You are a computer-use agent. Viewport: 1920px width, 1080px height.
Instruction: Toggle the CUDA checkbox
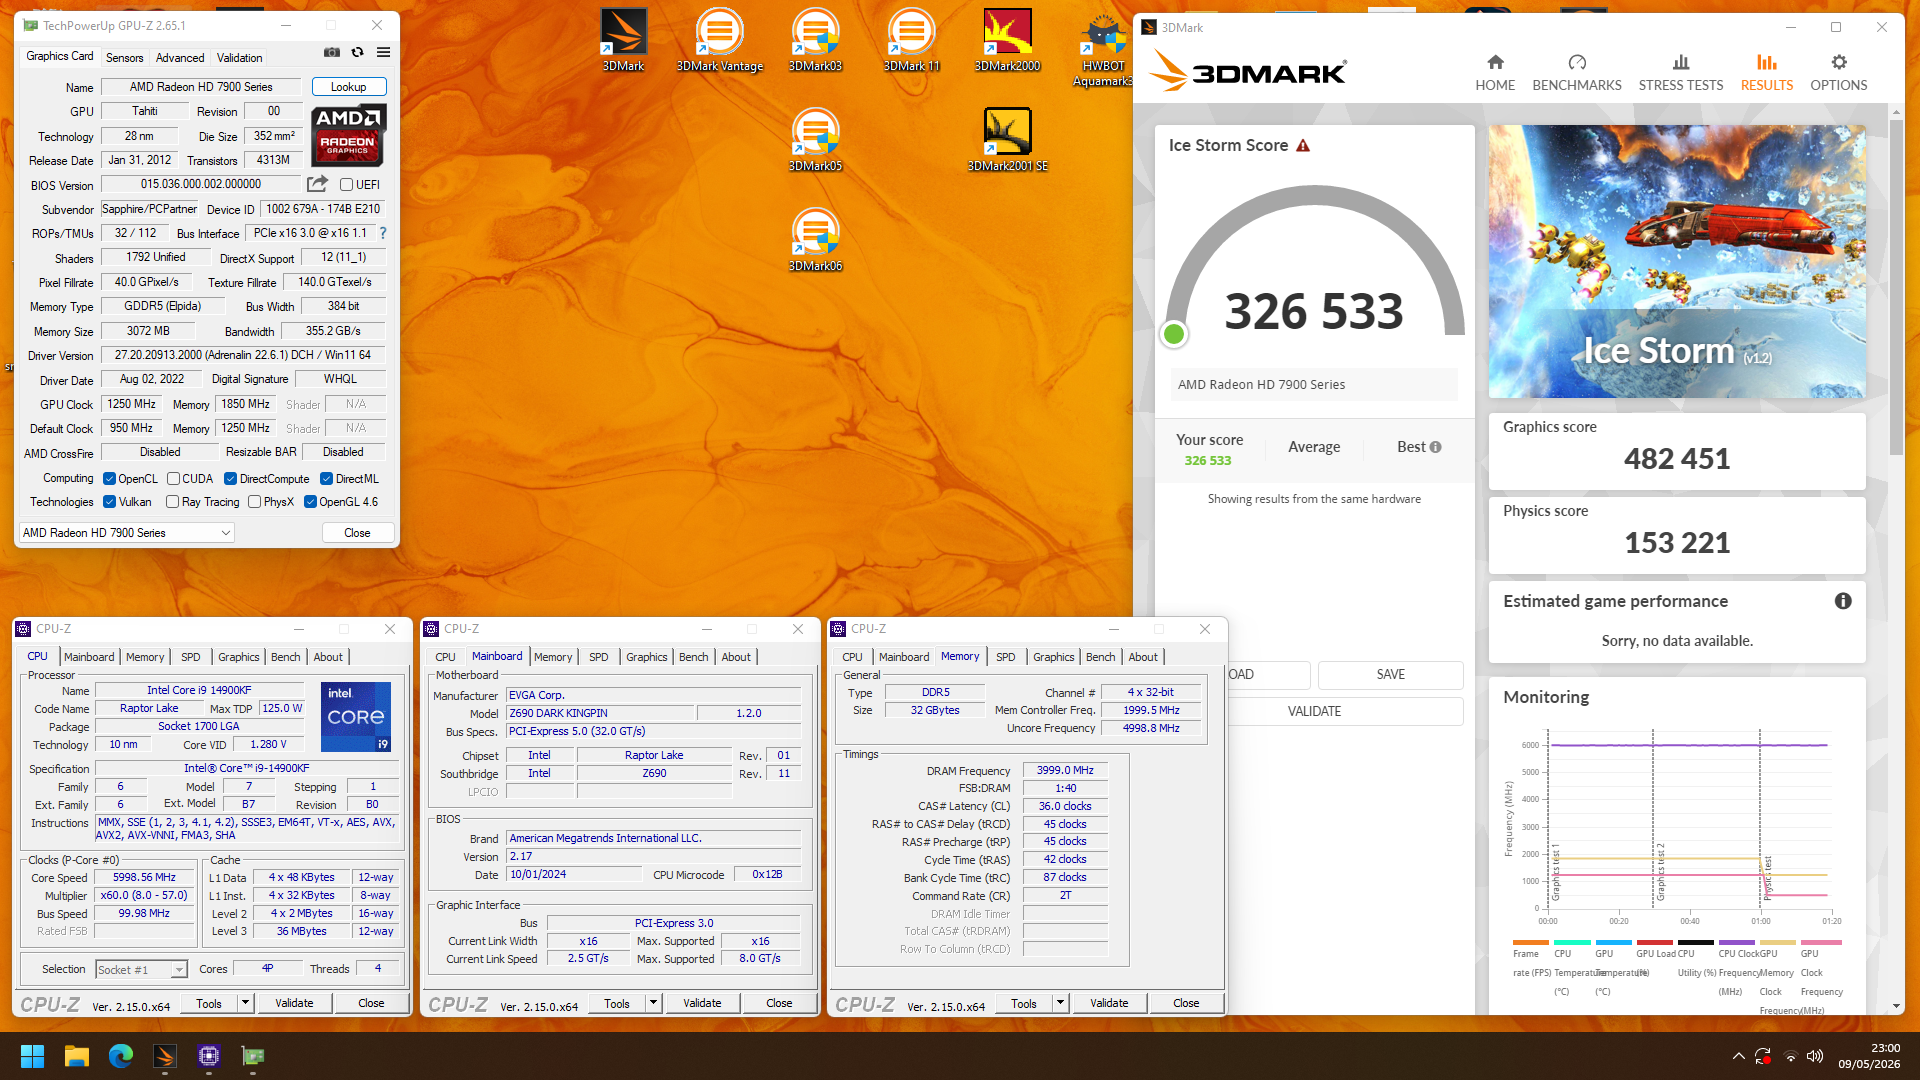(173, 479)
